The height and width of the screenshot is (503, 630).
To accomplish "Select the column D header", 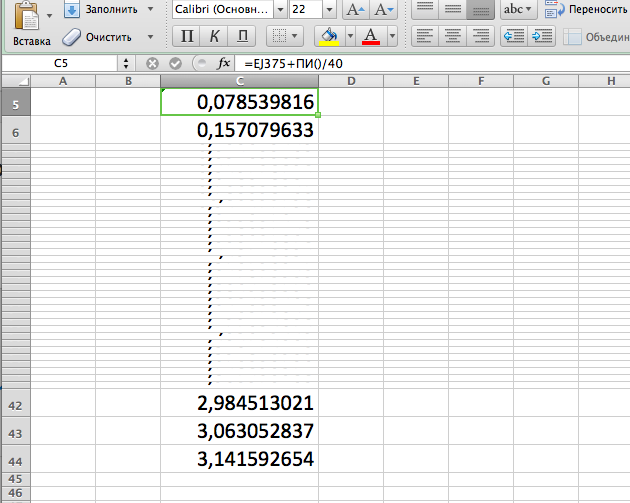I will (x=352, y=81).
